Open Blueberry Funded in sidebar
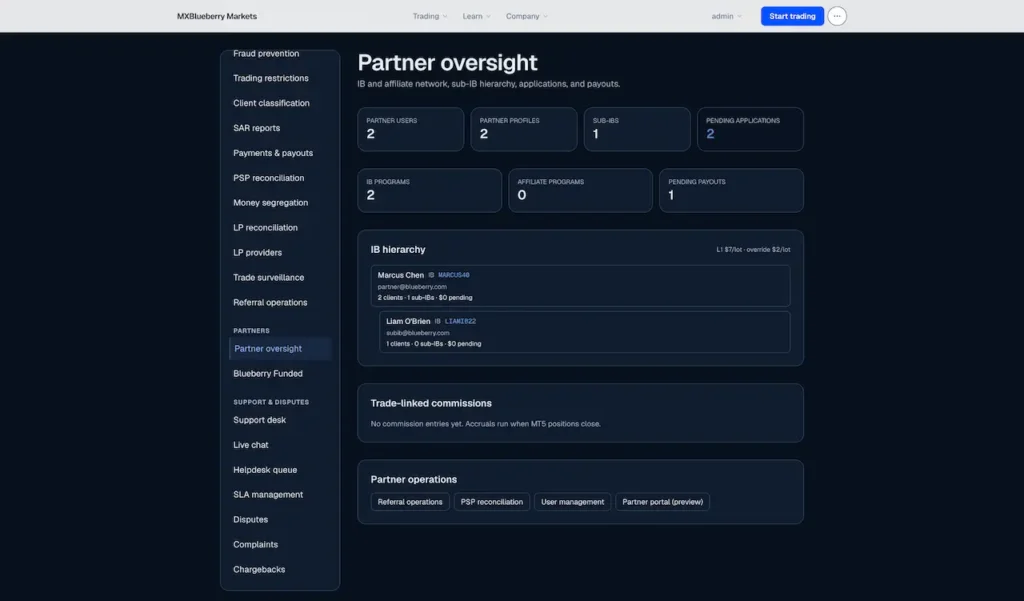Viewport: 1024px width, 601px height. (x=268, y=374)
